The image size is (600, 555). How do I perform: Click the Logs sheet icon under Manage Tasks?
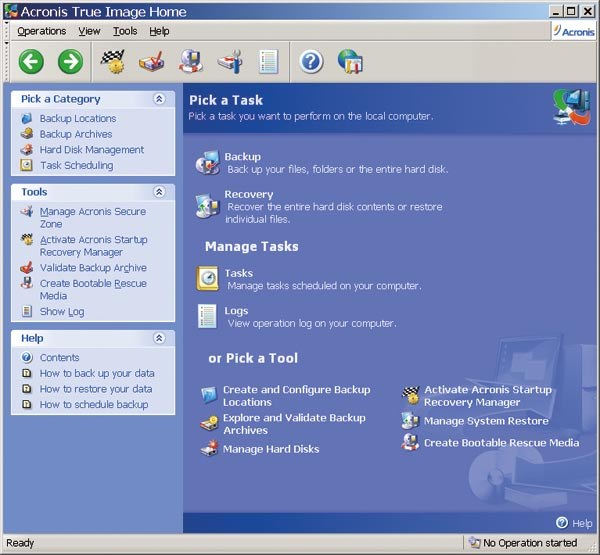[x=207, y=316]
